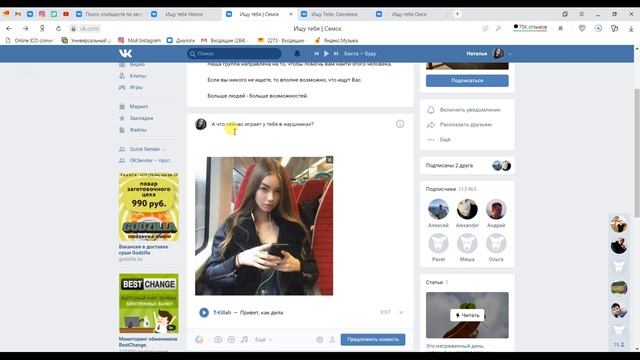Click the BestChange ad banner
The image size is (640, 360).
[149, 303]
